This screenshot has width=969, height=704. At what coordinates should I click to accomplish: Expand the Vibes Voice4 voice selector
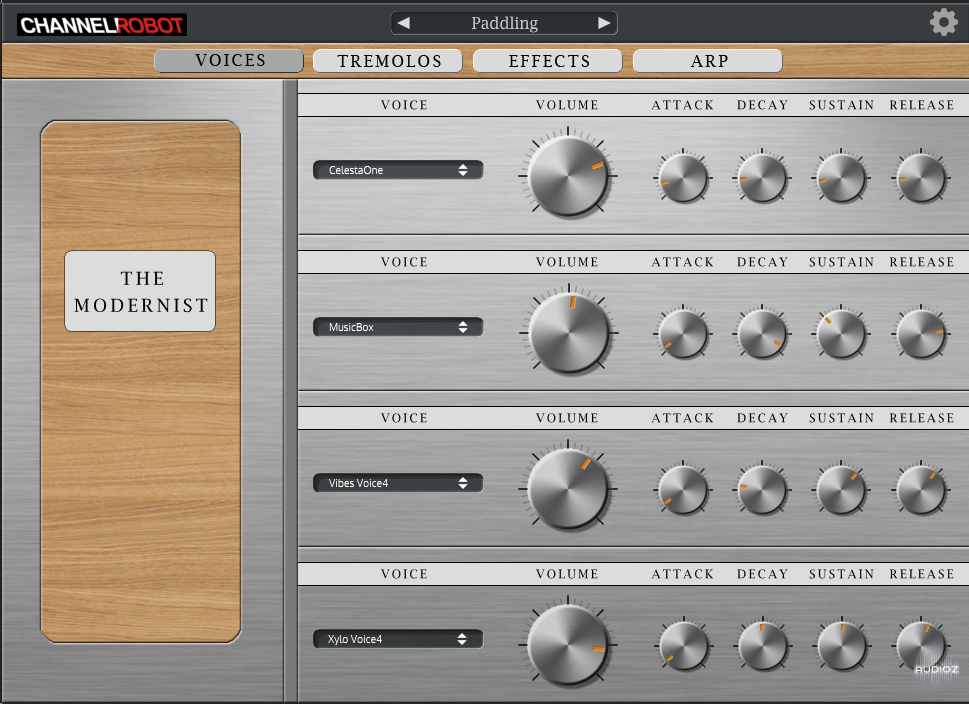pyautogui.click(x=398, y=483)
